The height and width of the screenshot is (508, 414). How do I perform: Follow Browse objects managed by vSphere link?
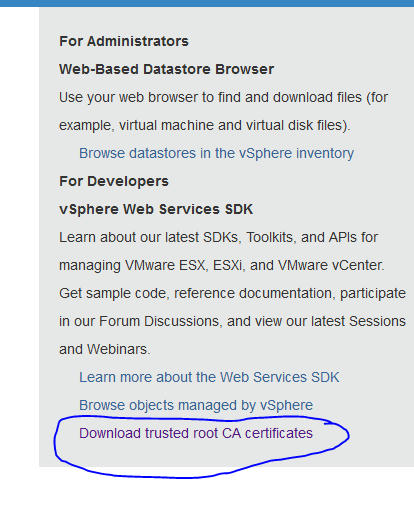click(x=196, y=406)
